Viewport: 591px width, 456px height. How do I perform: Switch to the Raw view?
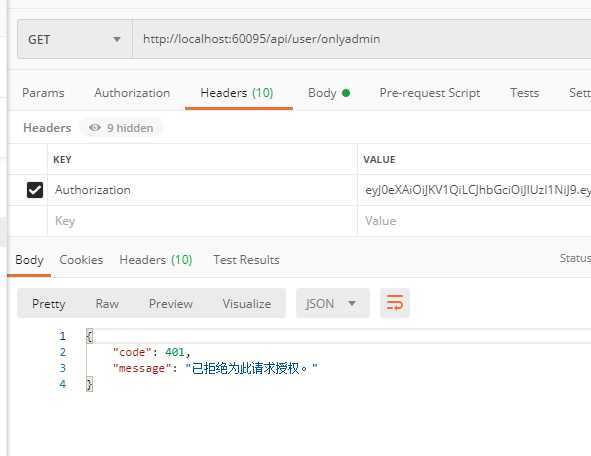click(107, 304)
